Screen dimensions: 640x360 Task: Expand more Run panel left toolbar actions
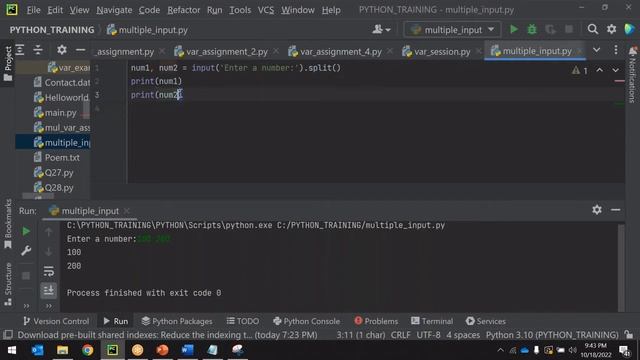pyautogui.click(x=26, y=306)
